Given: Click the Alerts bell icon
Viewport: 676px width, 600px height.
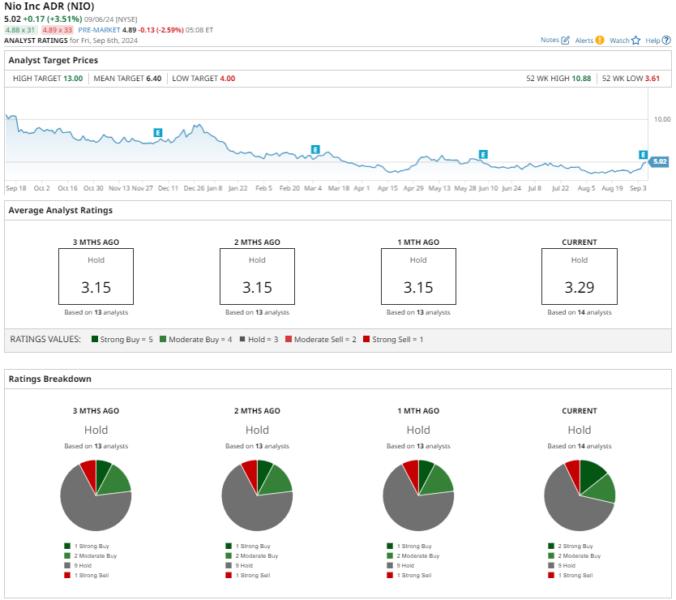Looking at the screenshot, I should (x=600, y=40).
